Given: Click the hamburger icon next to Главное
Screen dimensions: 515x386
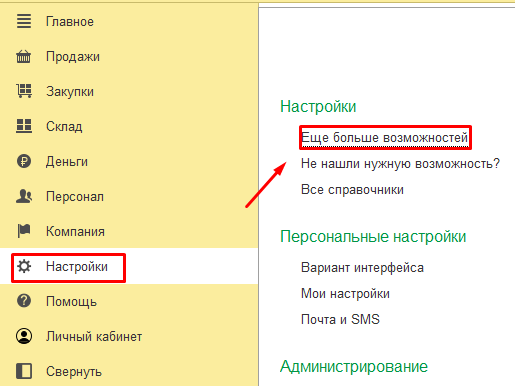Looking at the screenshot, I should 24,21.
